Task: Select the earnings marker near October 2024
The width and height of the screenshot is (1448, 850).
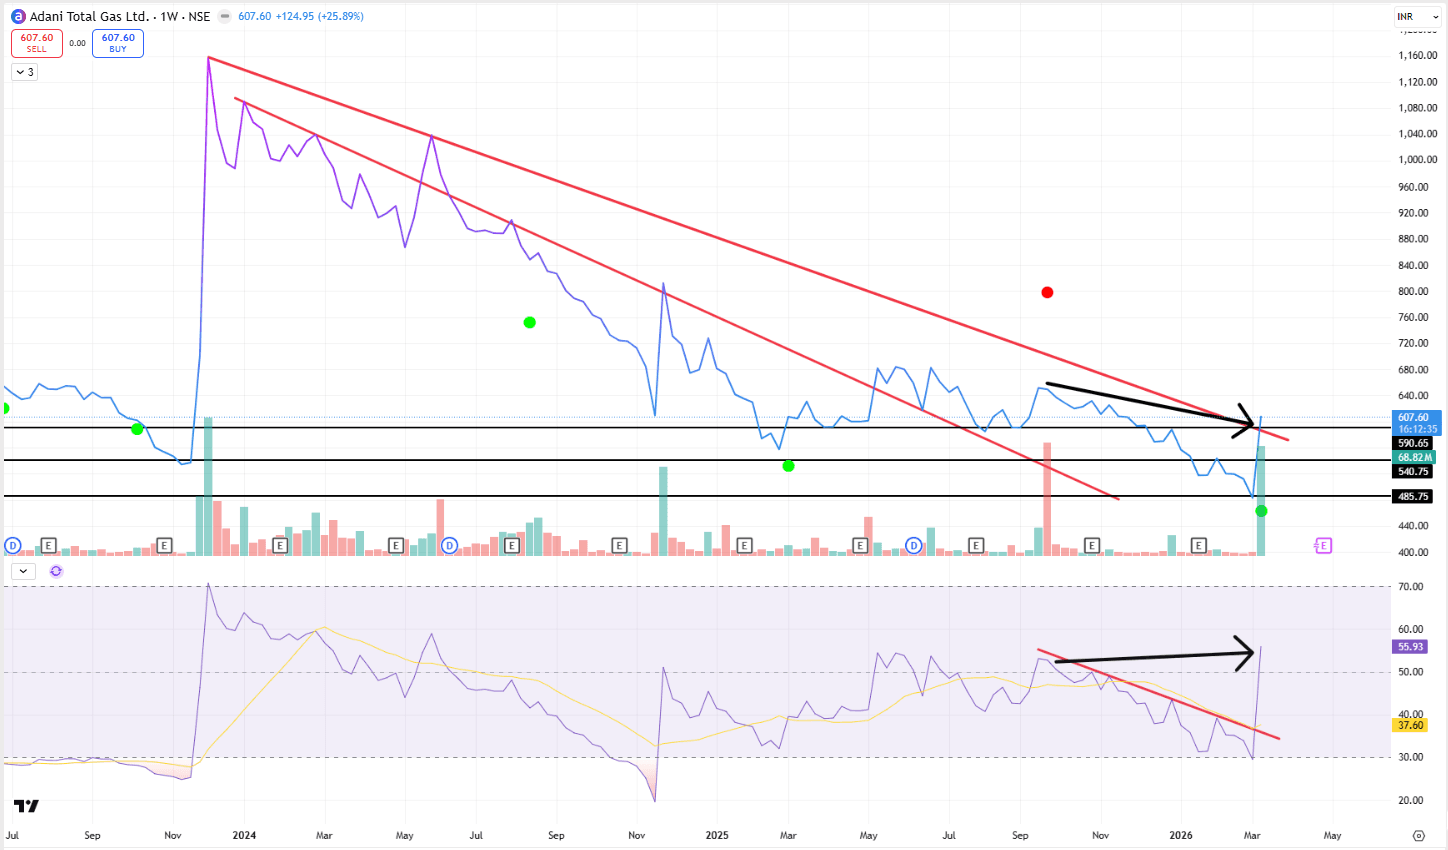Action: 620,545
